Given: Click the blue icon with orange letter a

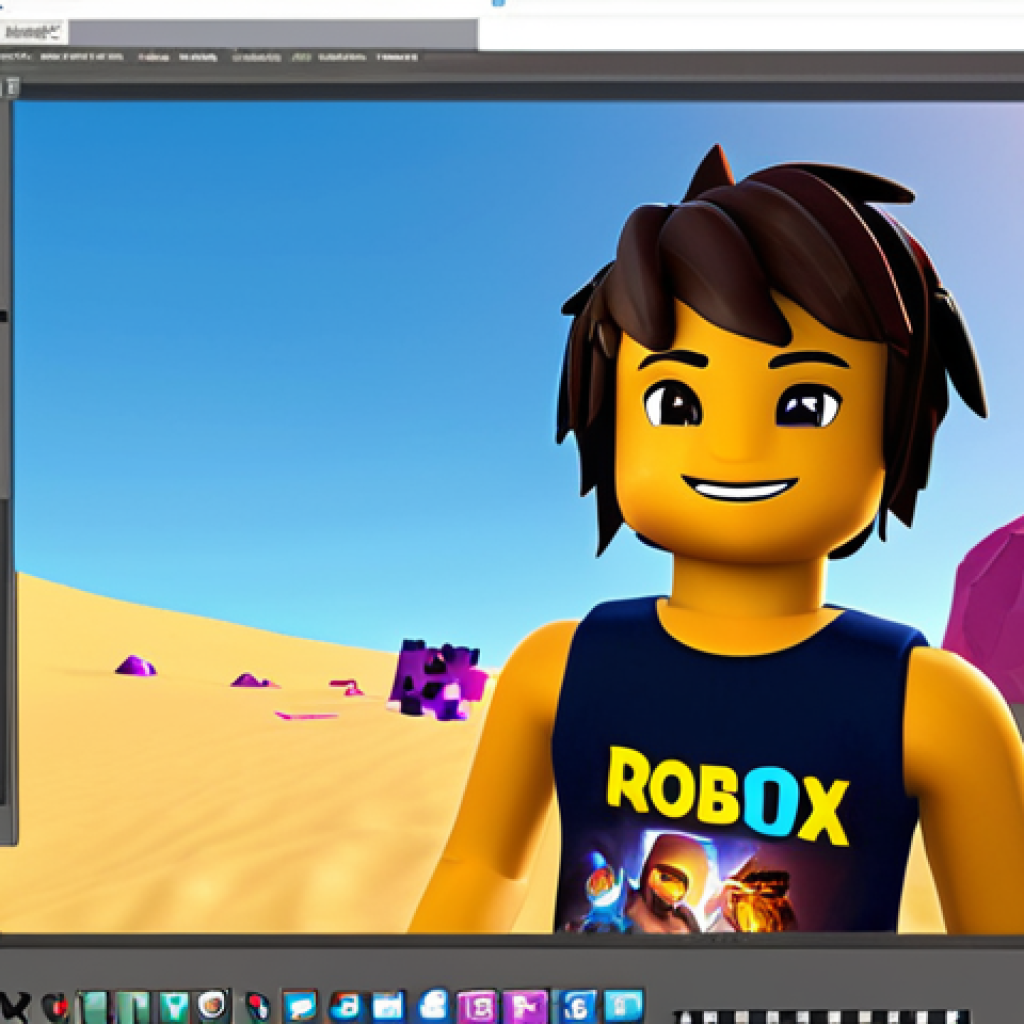Looking at the screenshot, I should point(346,1006).
